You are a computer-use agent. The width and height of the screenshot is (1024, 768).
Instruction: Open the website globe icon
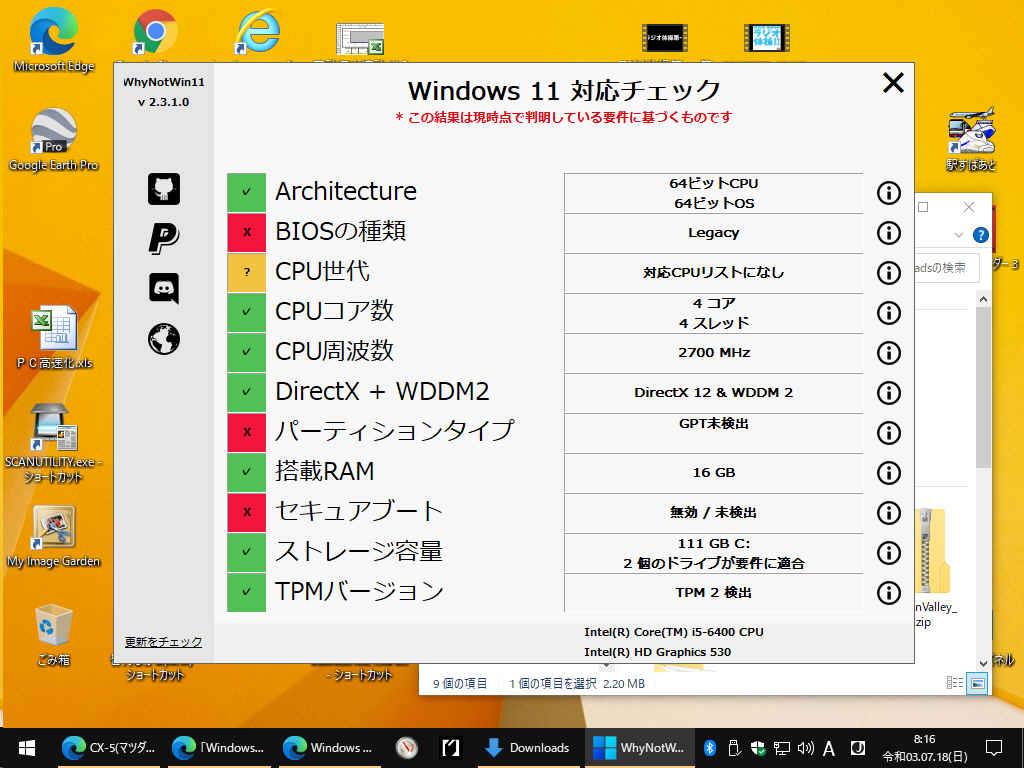click(163, 339)
